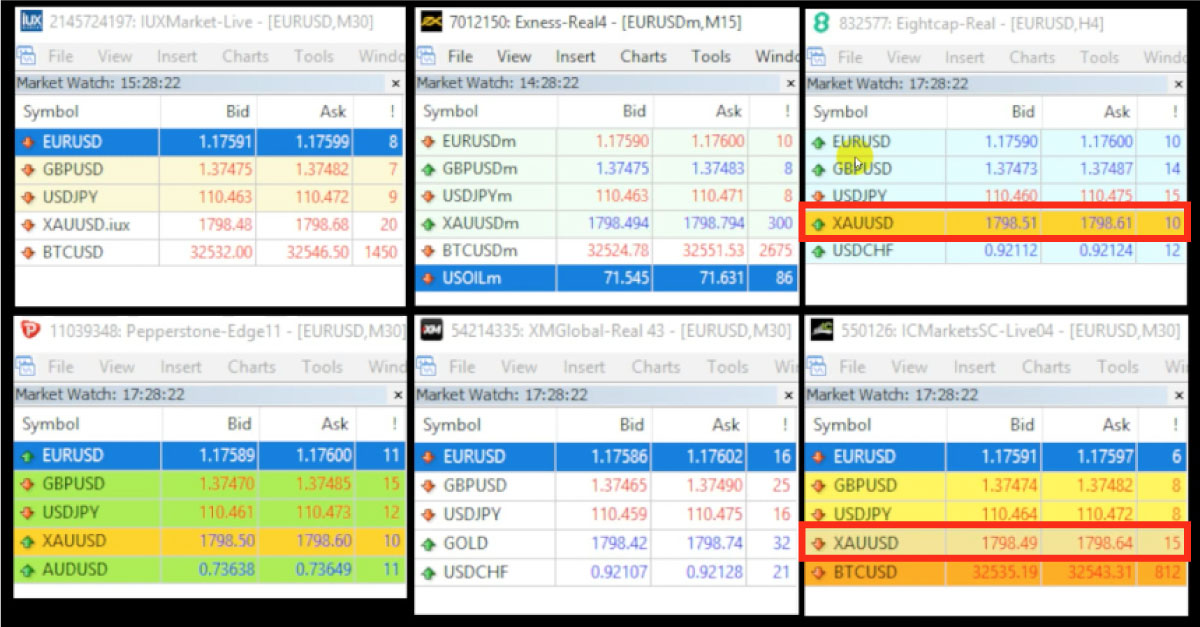Click the arrow icon beside USOILm in Exness
The width and height of the screenshot is (1200, 627).
pos(430,278)
